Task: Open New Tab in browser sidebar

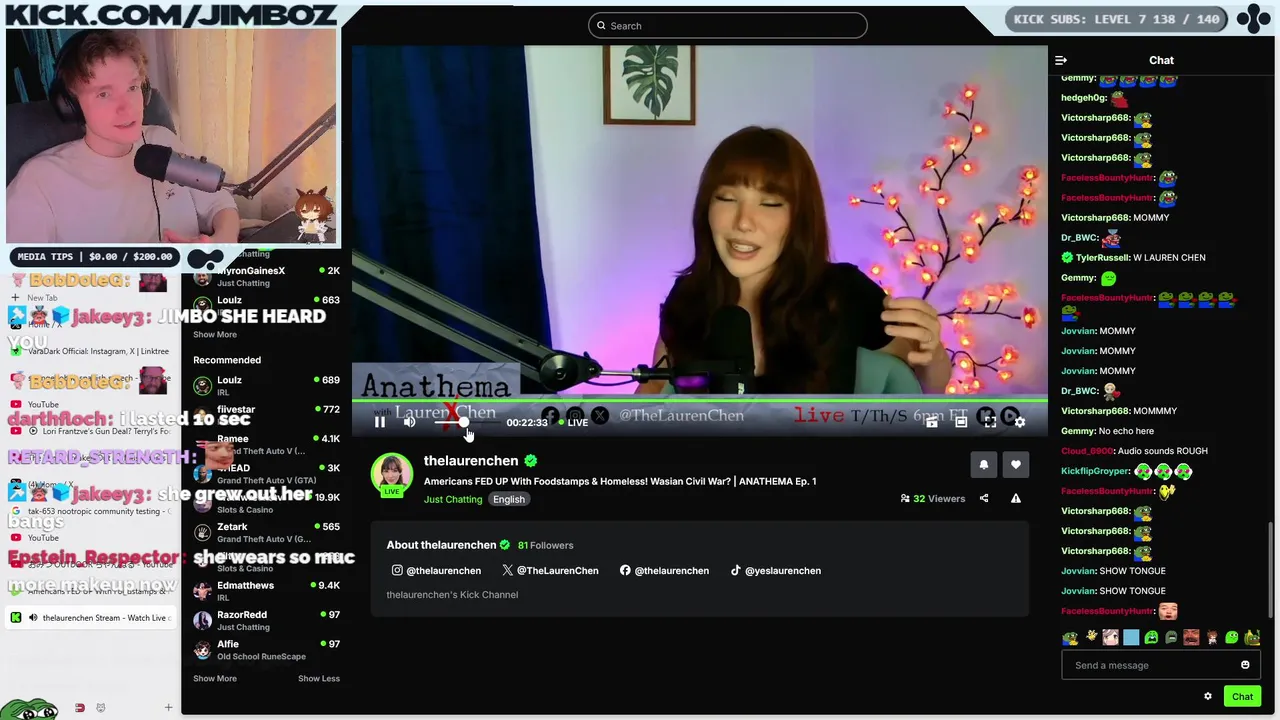Action: click(42, 298)
